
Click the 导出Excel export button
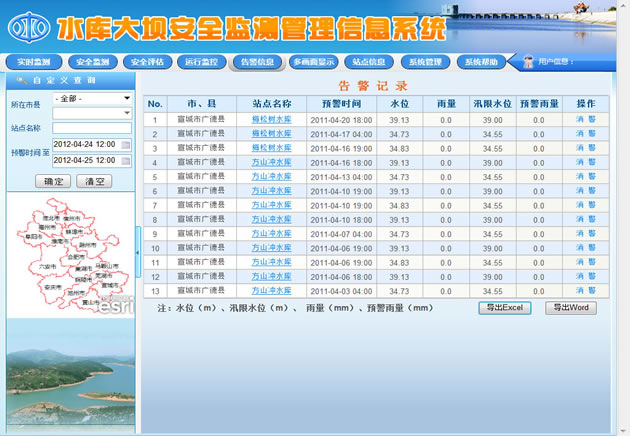click(505, 308)
